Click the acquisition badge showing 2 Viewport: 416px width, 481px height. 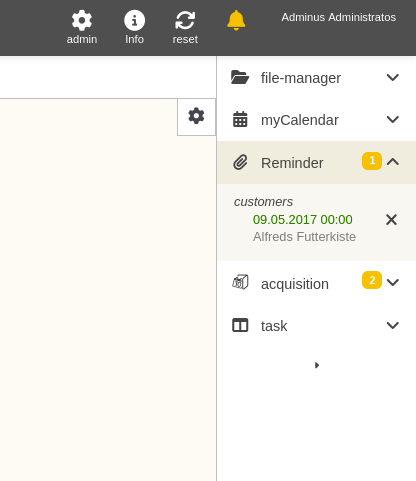point(372,280)
